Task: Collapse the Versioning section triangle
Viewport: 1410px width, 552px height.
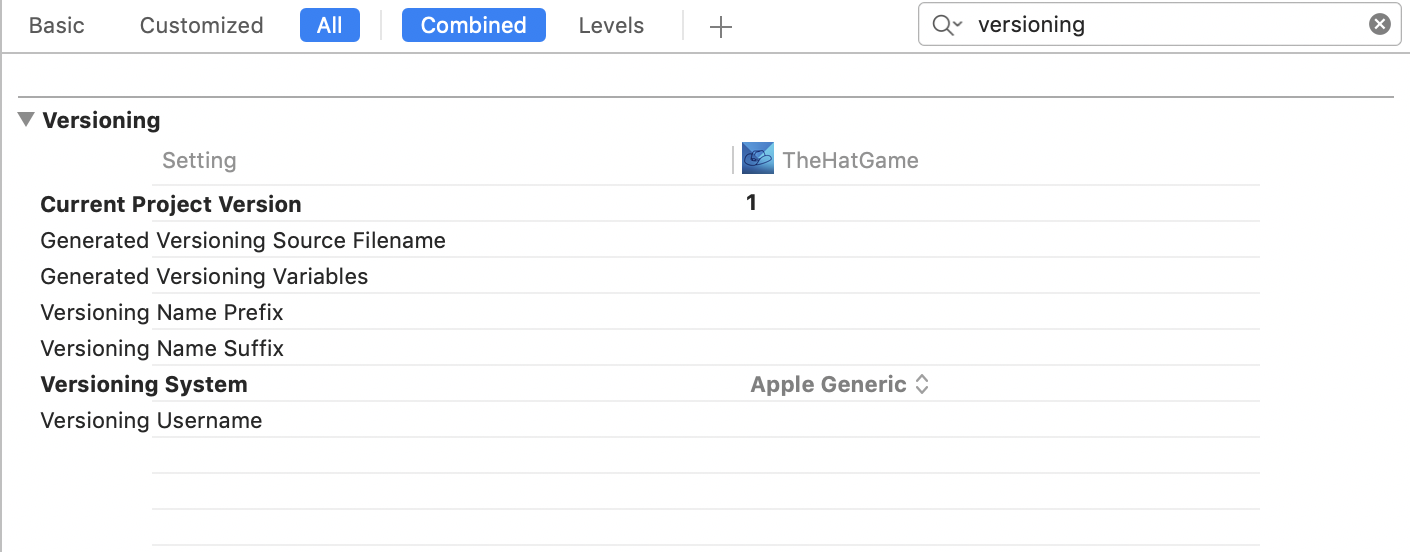Action: pyautogui.click(x=27, y=120)
